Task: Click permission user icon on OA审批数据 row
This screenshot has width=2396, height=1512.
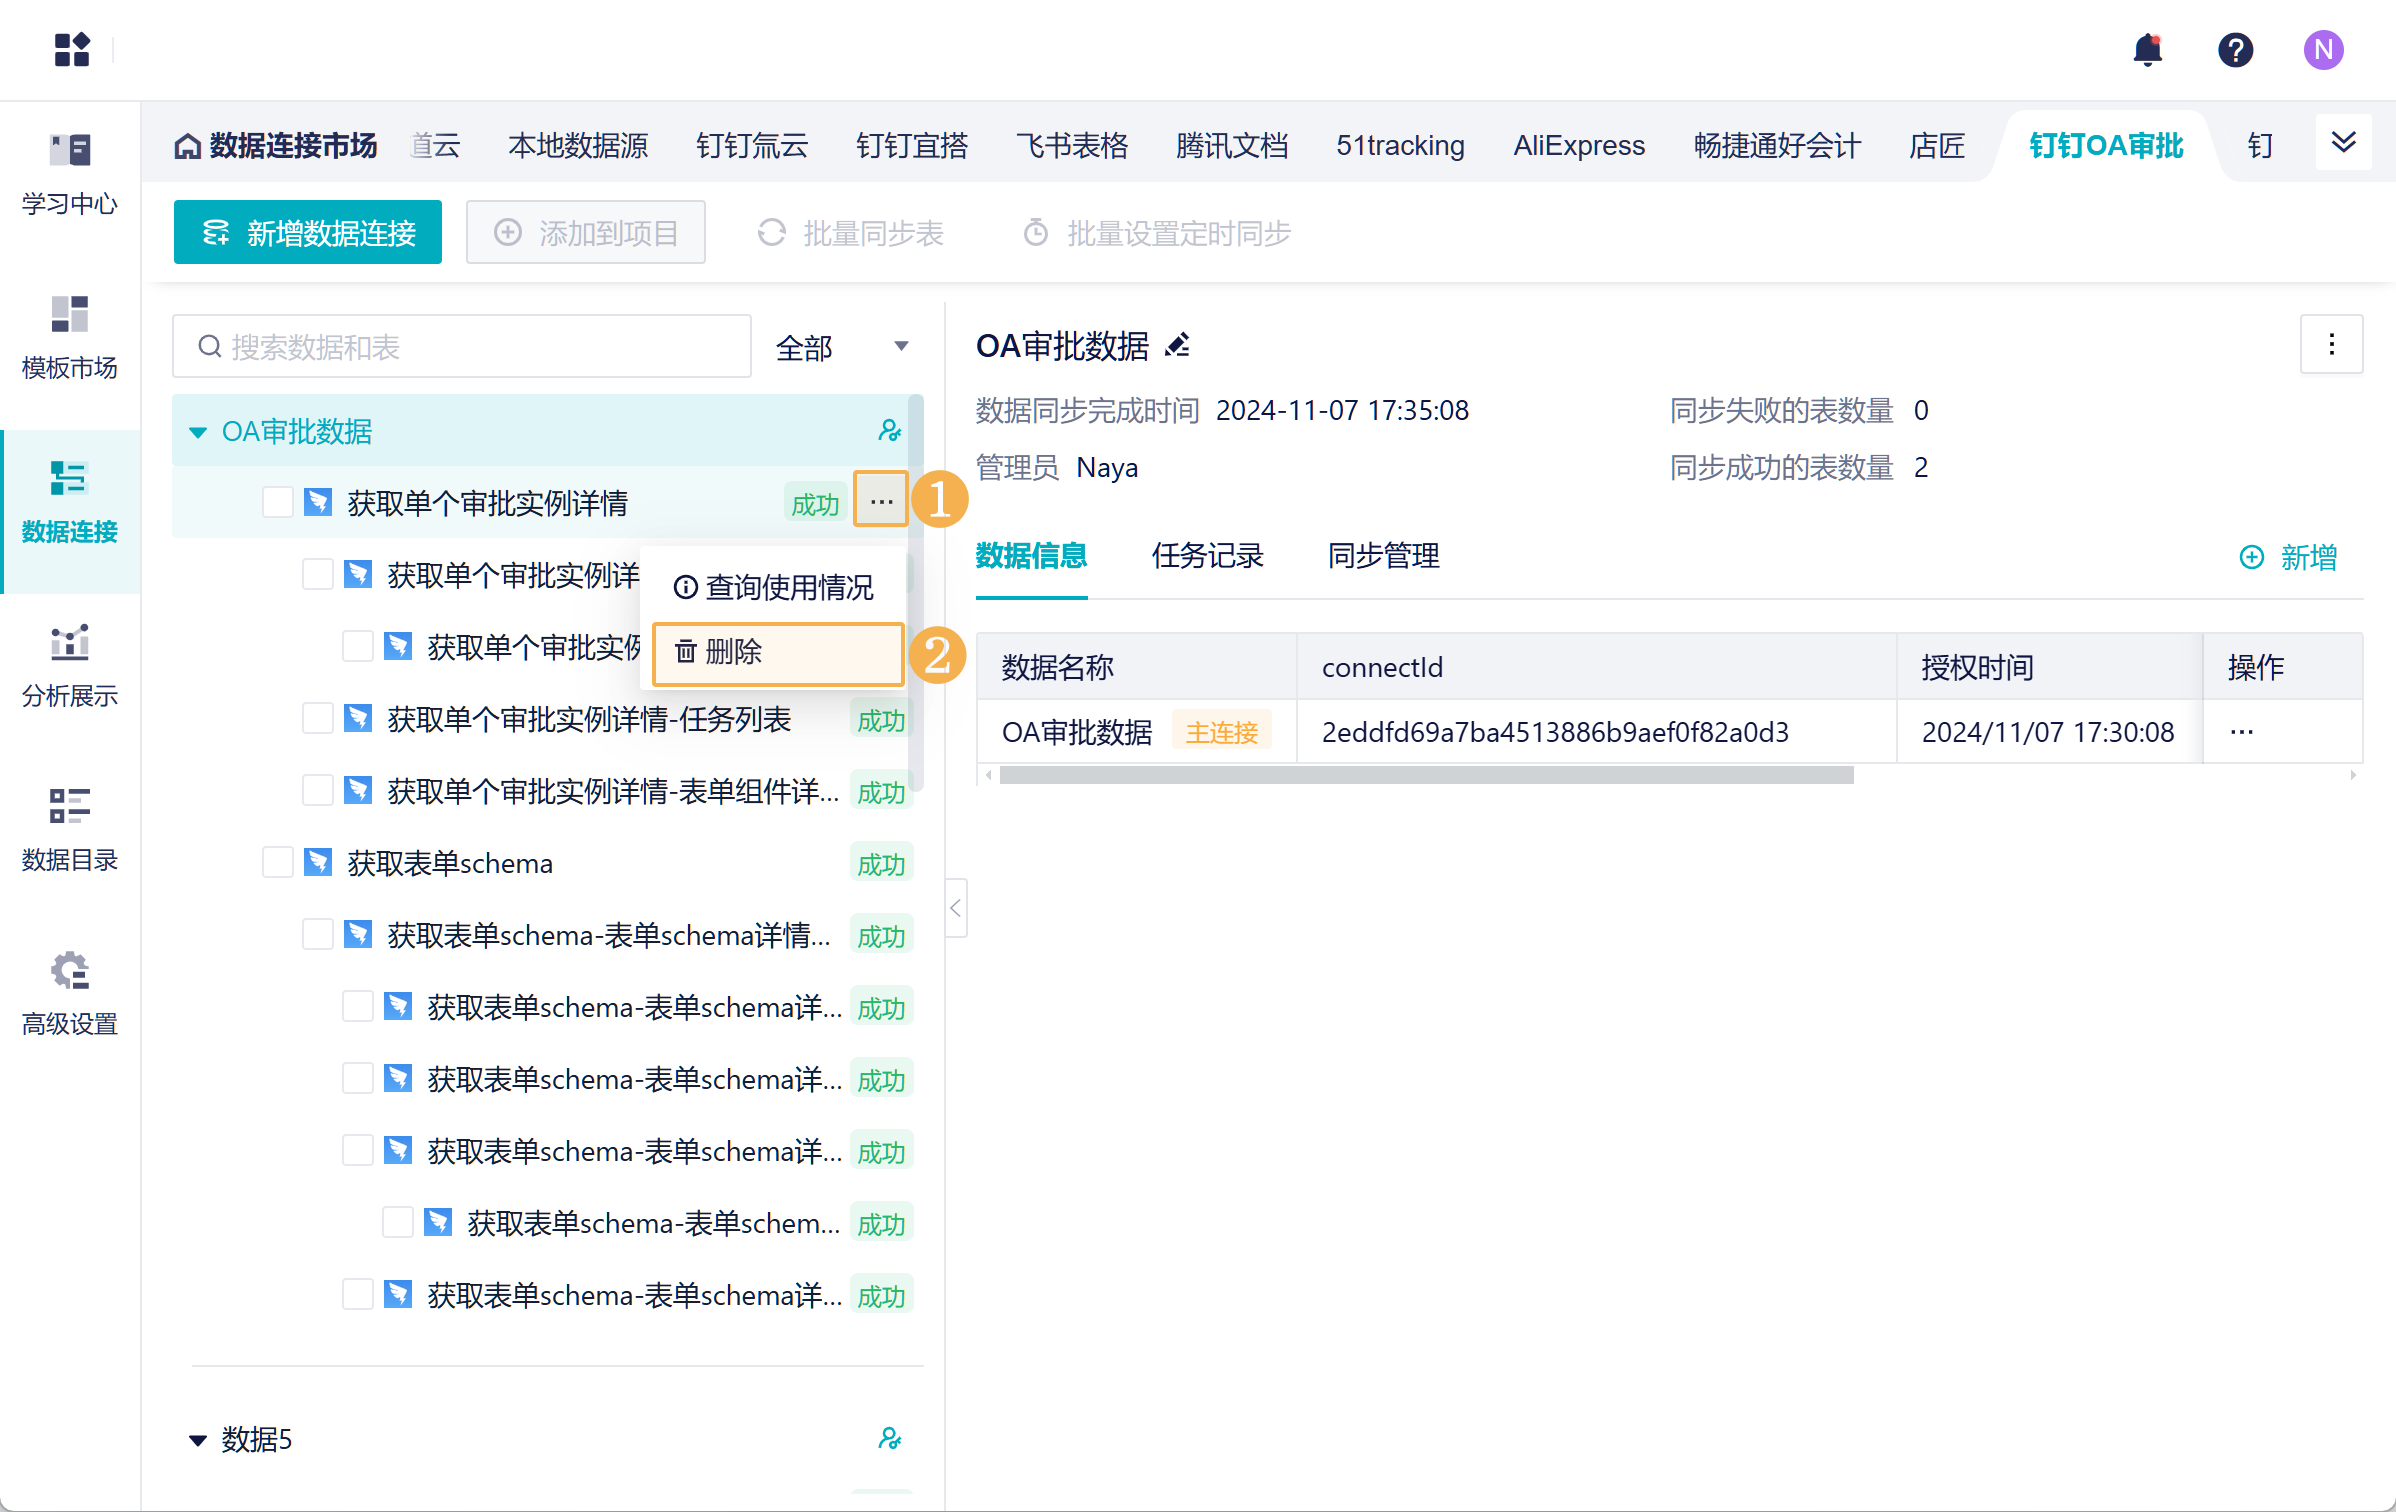Action: [x=889, y=431]
